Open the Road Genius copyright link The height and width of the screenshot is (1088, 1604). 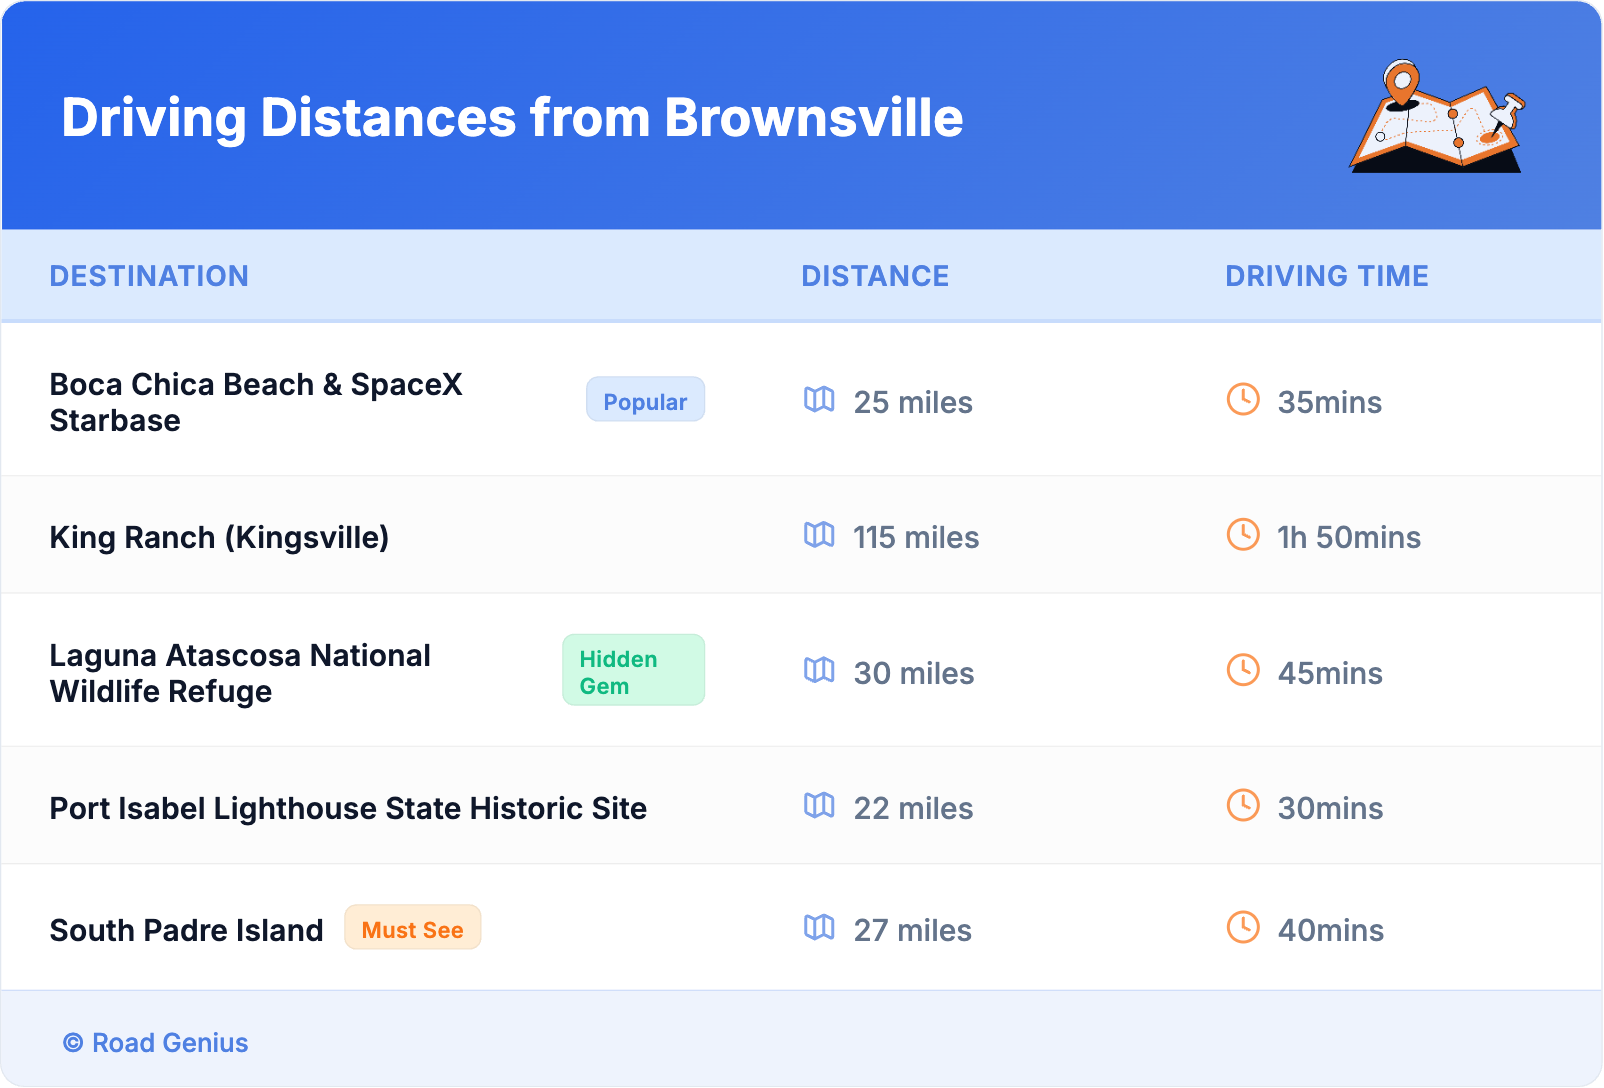coord(156,1042)
